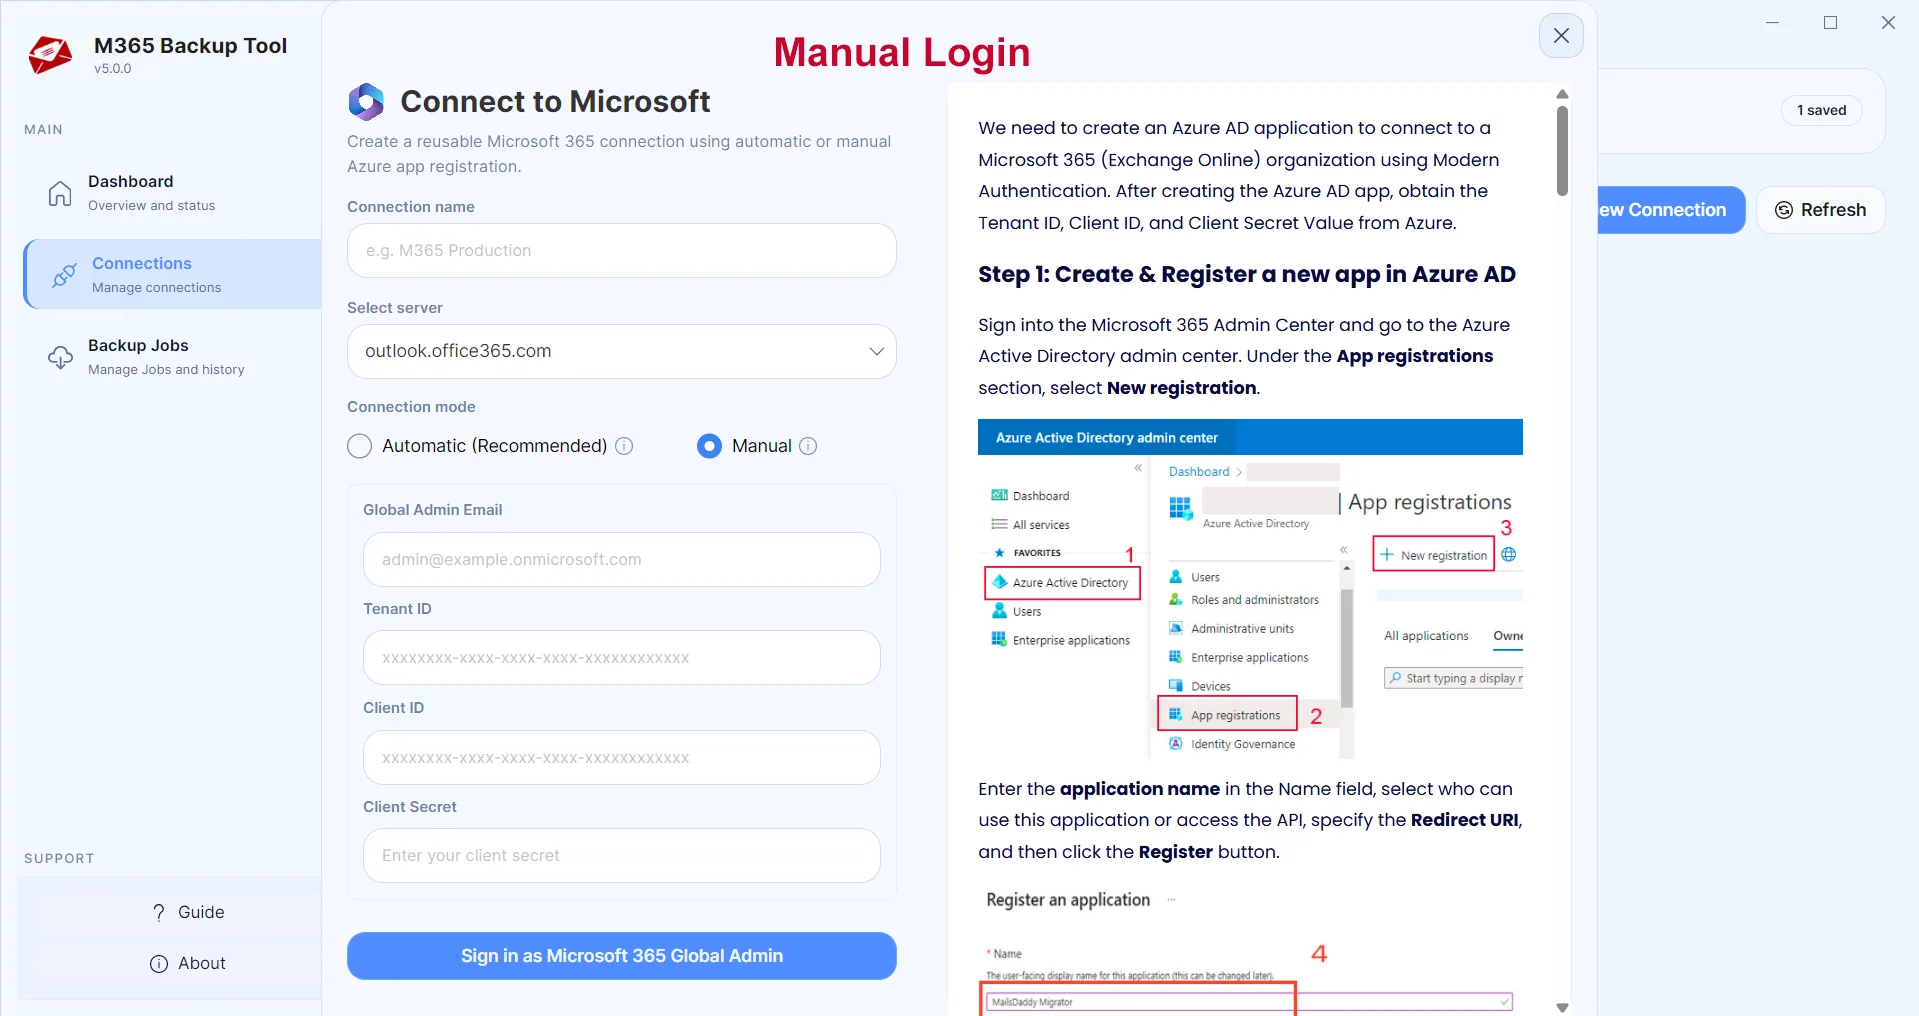Click the New Connection button
The height and width of the screenshot is (1016, 1919).
(1671, 210)
